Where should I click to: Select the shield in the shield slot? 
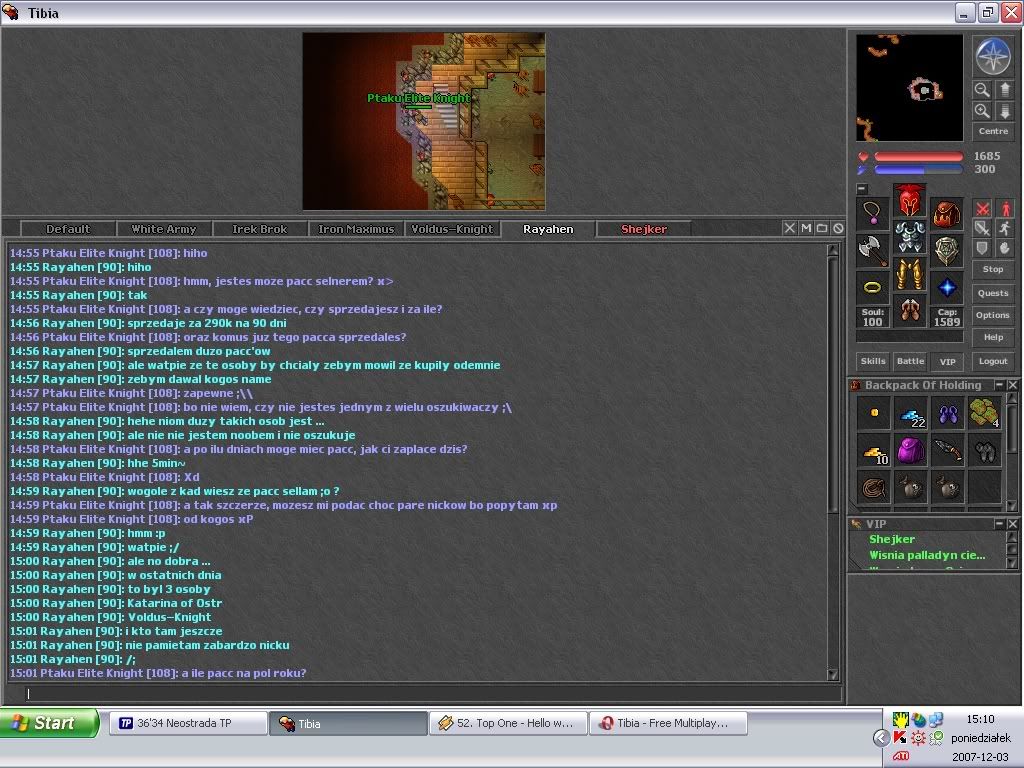(x=947, y=251)
